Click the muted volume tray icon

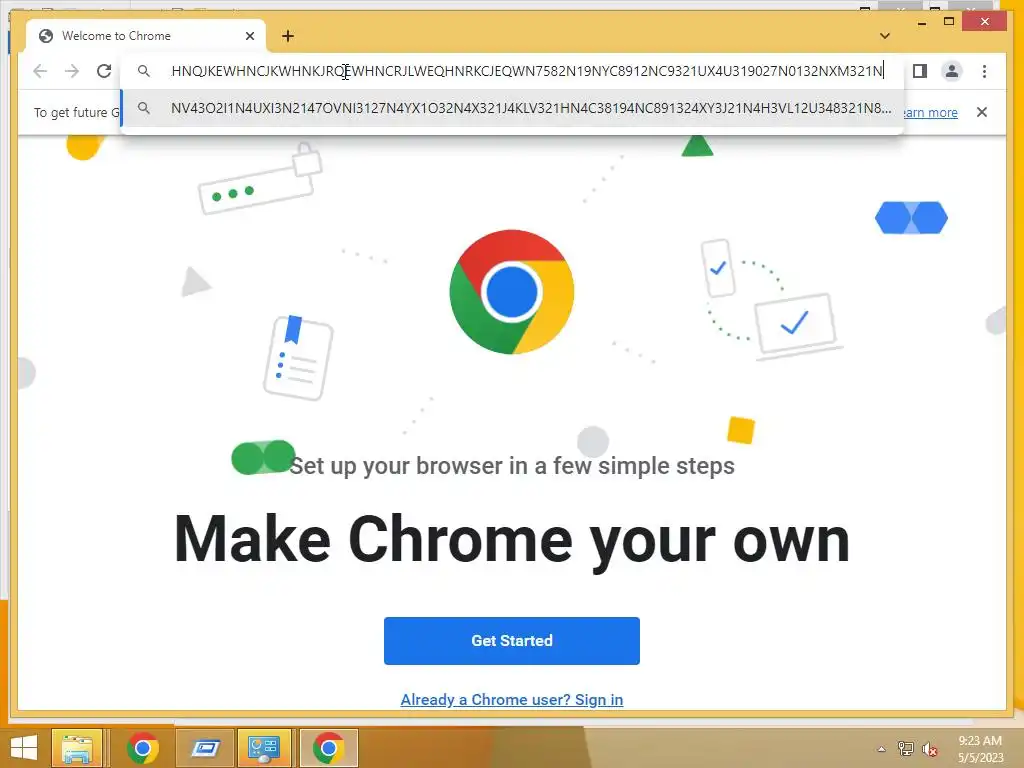coord(930,749)
